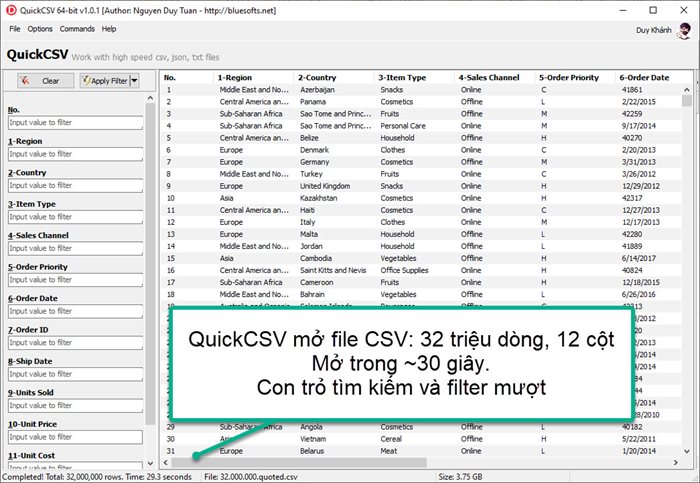Select the Cambodia country cell

[316, 258]
